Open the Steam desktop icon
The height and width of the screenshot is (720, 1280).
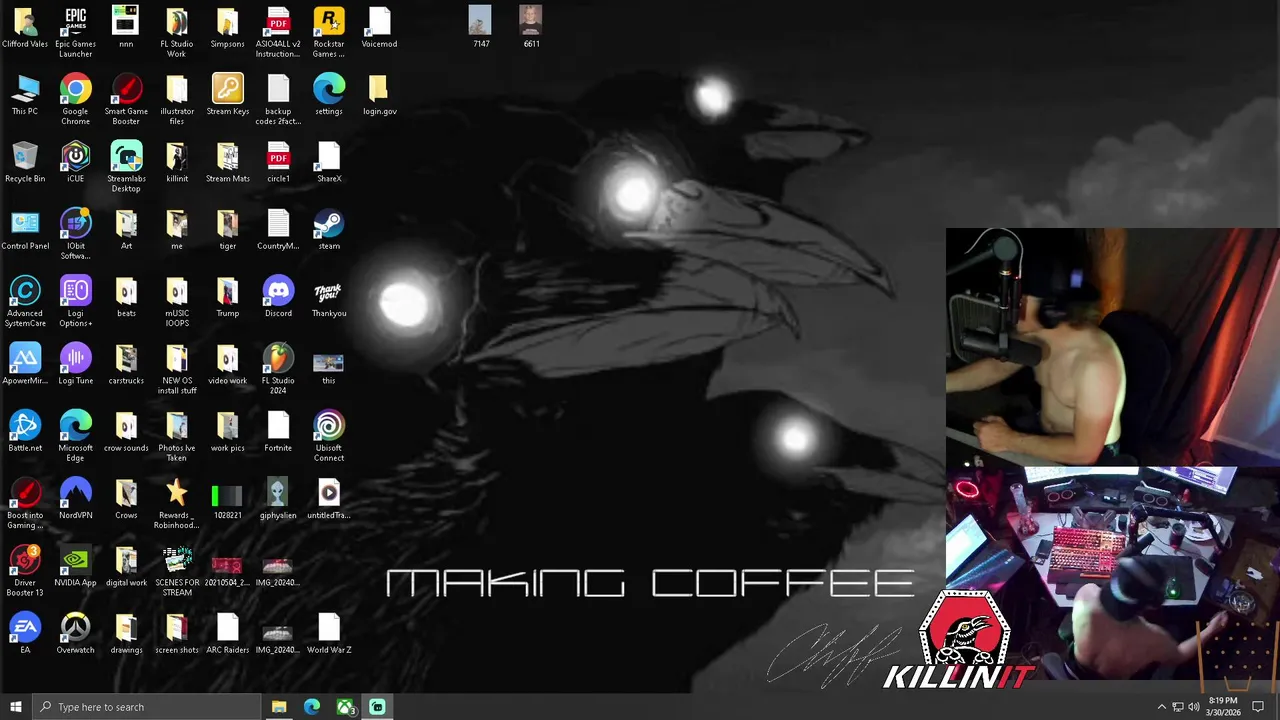click(329, 224)
